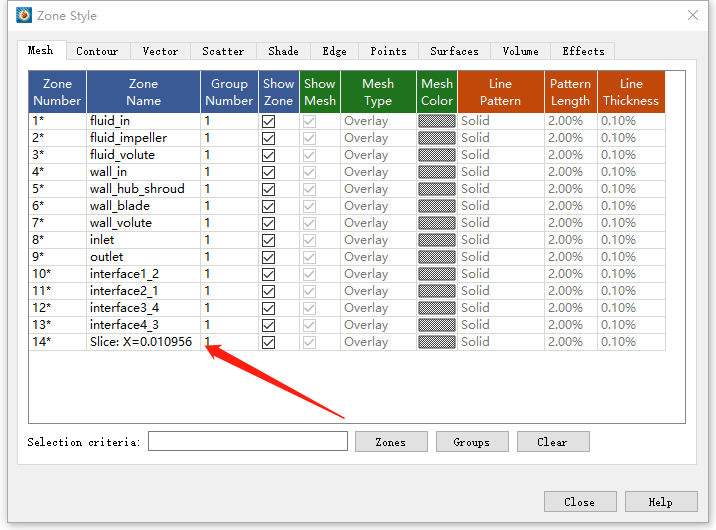716x530 pixels.
Task: Open Help for Zone Style
Action: 660,502
